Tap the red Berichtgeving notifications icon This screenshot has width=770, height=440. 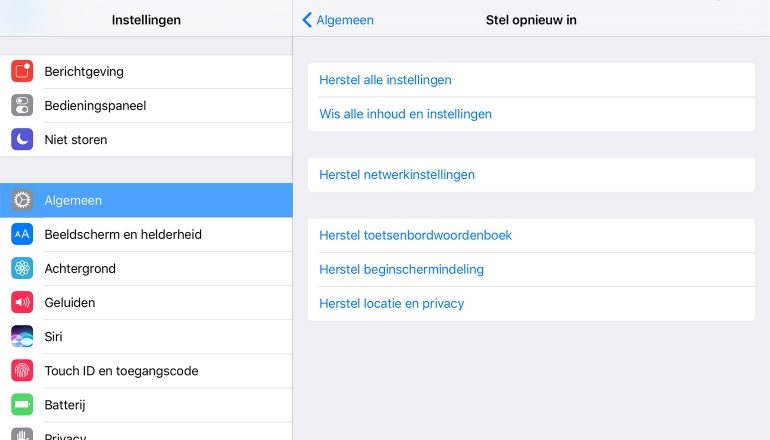22,72
